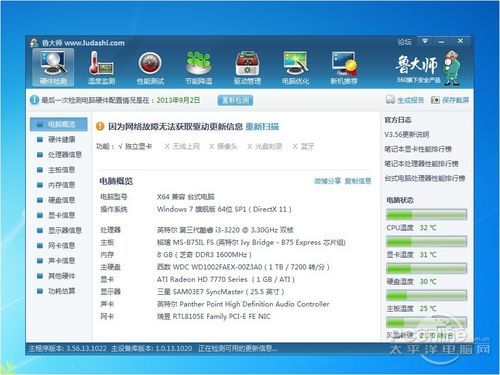500x375 pixels.
Task: Open the 新机推荐 medal monitor icon
Action: tap(344, 67)
